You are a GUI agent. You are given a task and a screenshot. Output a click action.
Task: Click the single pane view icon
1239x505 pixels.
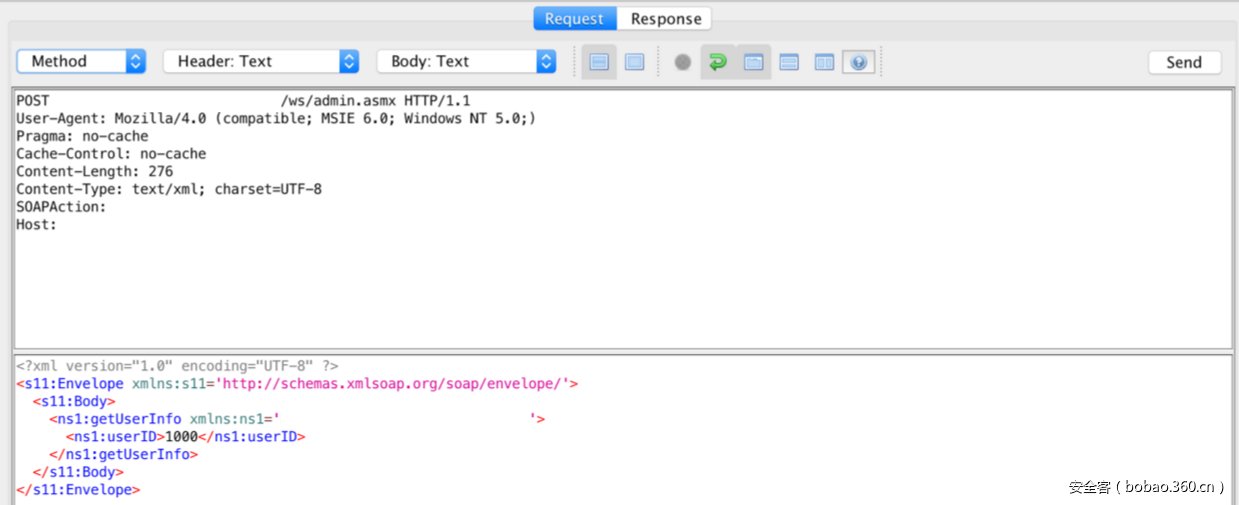(634, 62)
